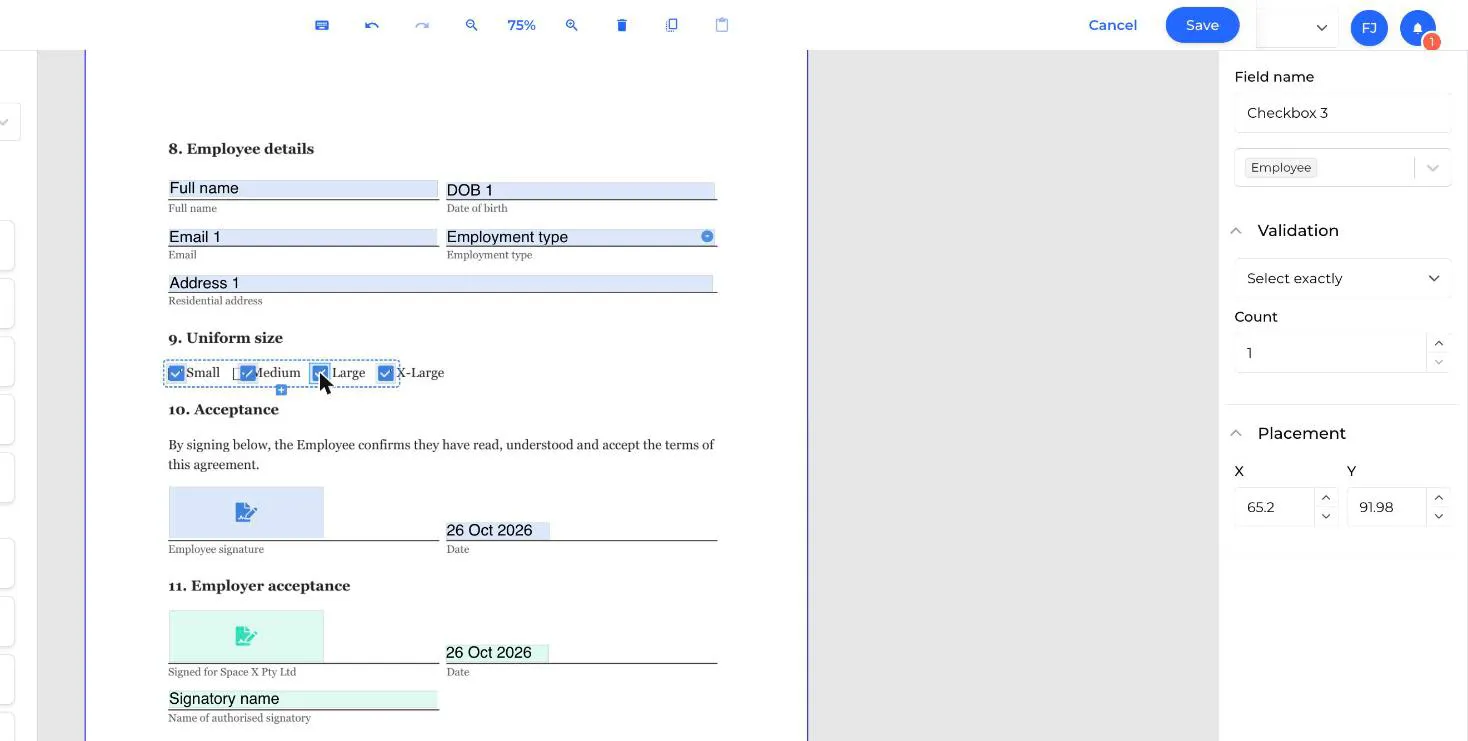Select the Large checkbox field
Viewport: 1468px width, 741px height.
320,373
